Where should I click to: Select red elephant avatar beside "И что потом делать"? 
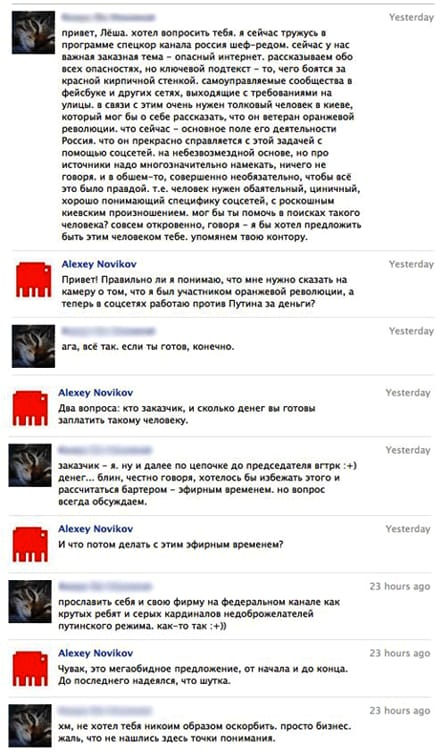pyautogui.click(x=30, y=544)
